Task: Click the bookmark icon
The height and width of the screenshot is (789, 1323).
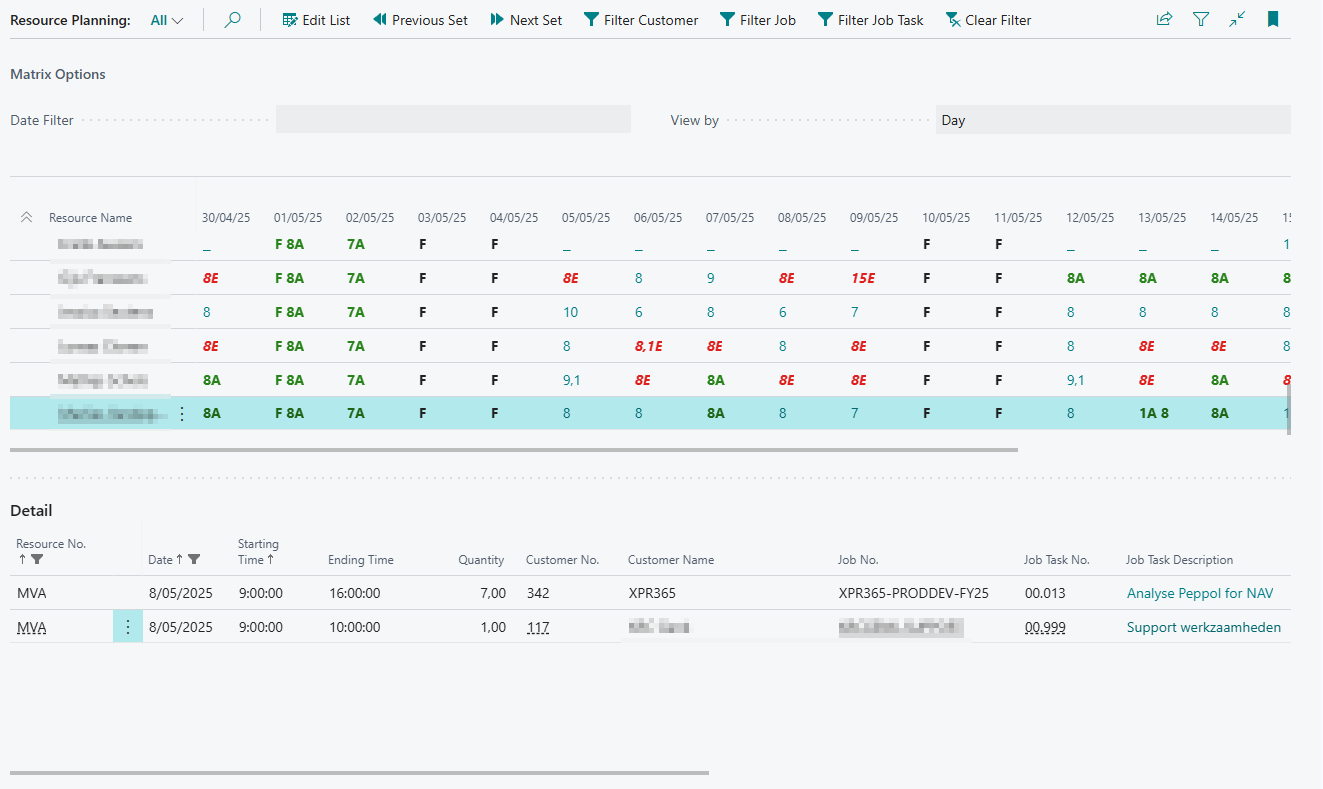Action: coord(1273,20)
